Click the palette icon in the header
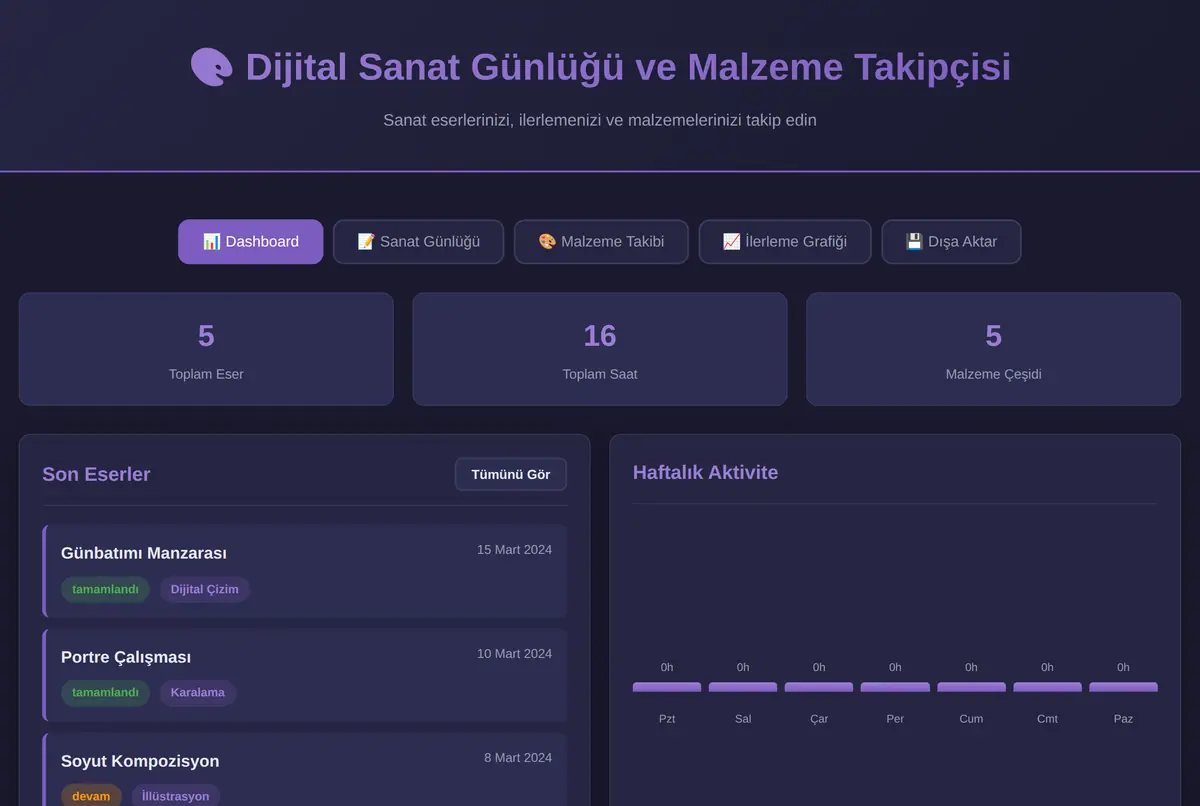 211,68
